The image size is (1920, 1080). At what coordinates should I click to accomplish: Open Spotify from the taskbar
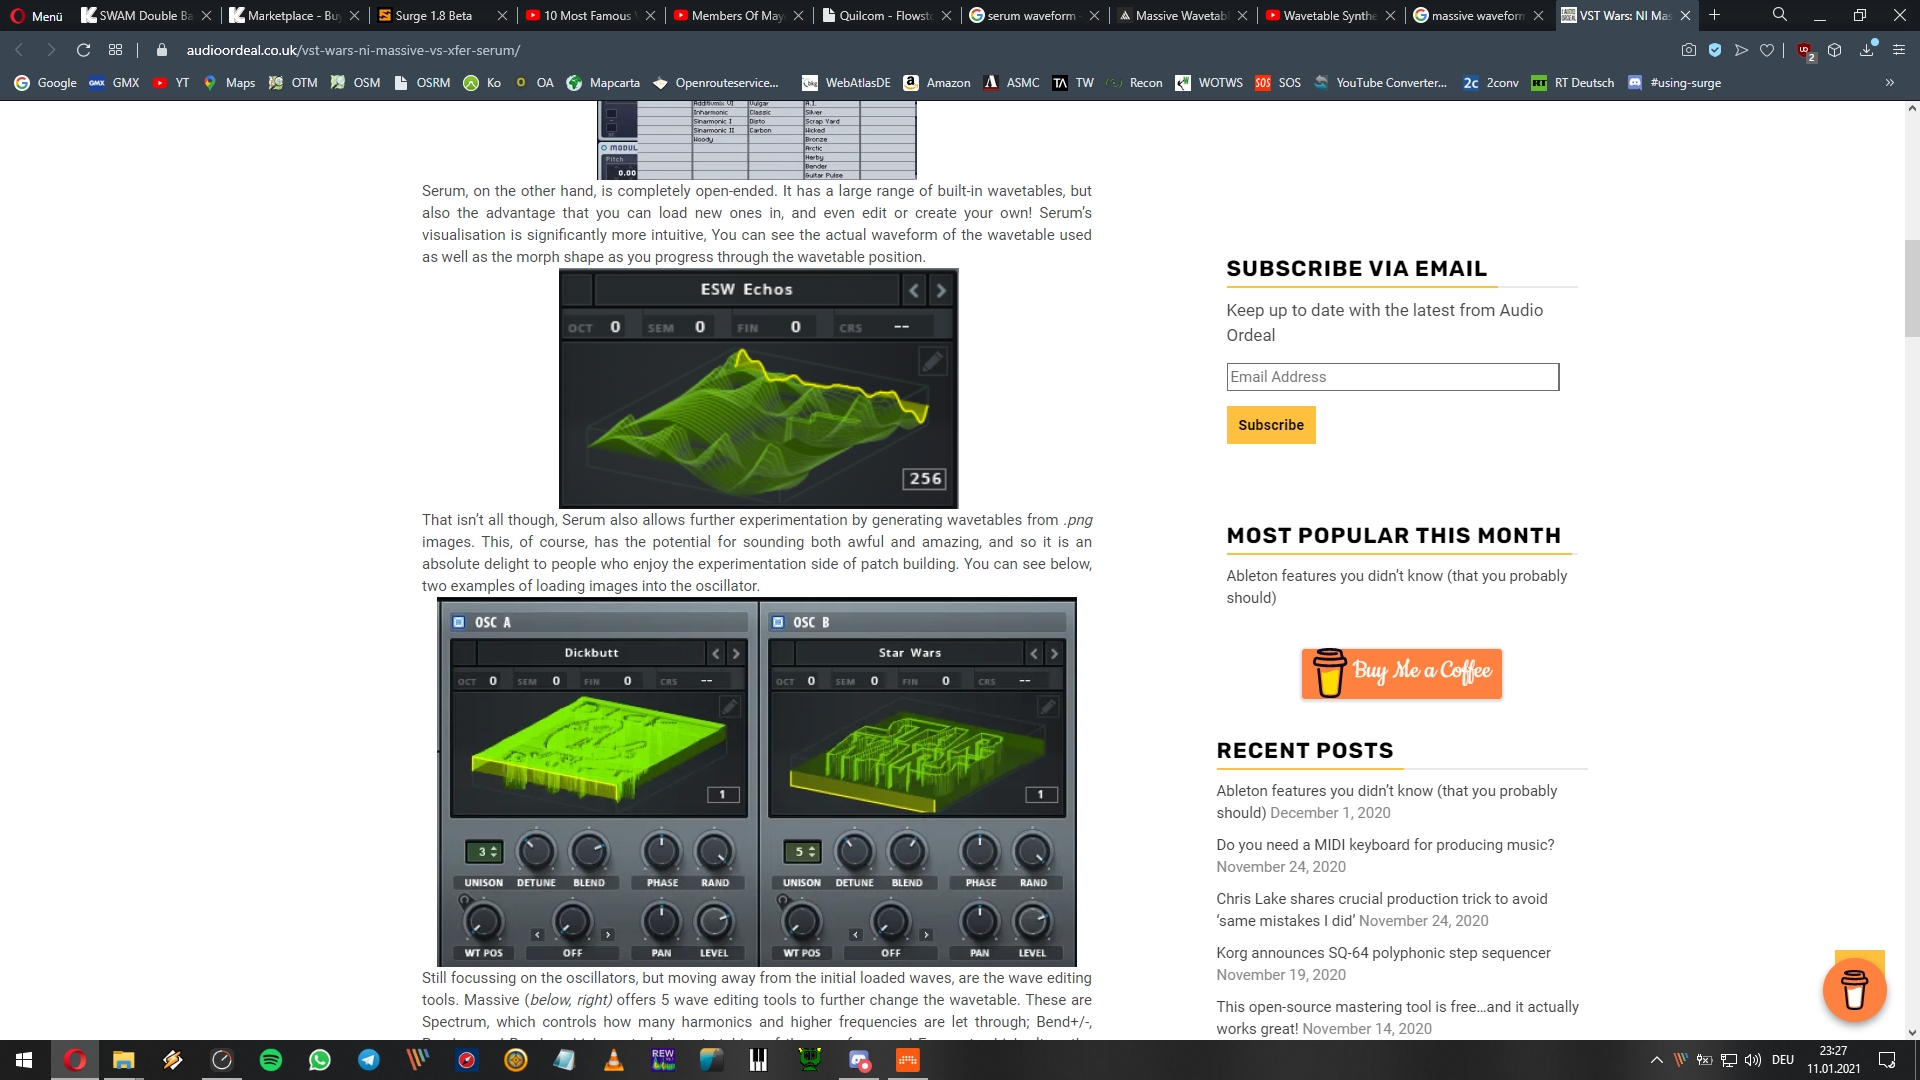[271, 1060]
